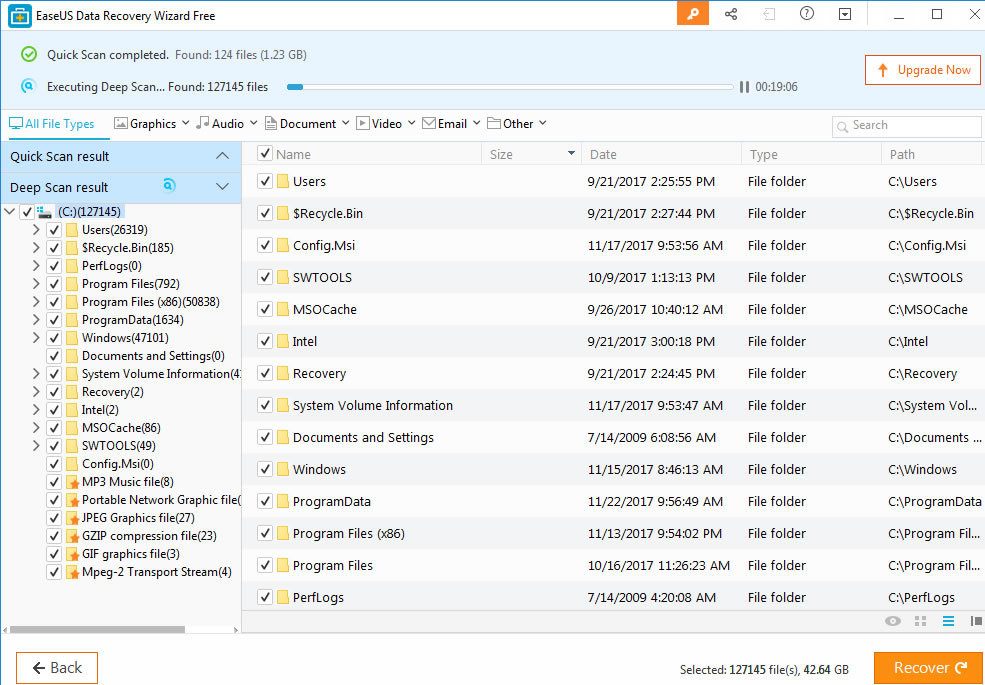Screen dimensions: 985x685
Task: Expand the ProgramData(1634) tree node
Action: (x=36, y=320)
